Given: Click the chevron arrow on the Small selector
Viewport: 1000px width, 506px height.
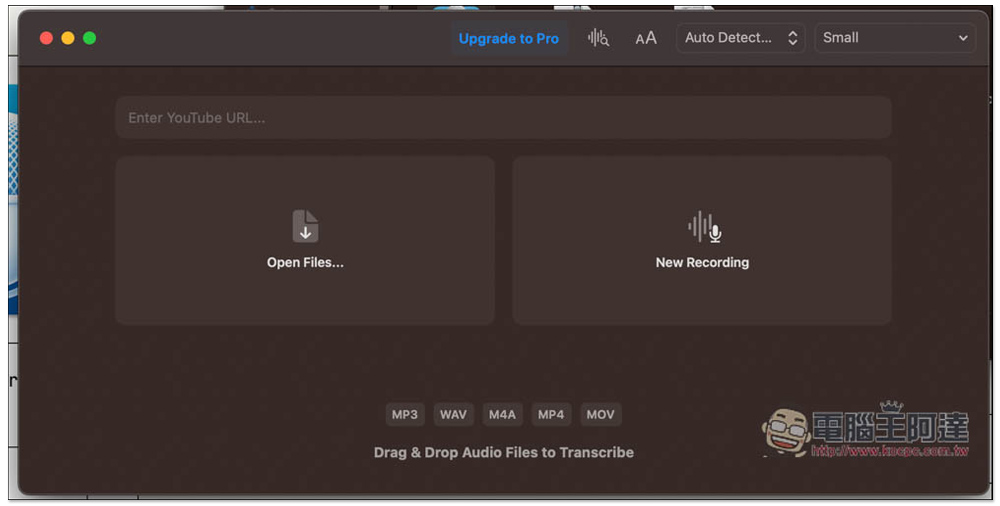Looking at the screenshot, I should [x=963, y=38].
